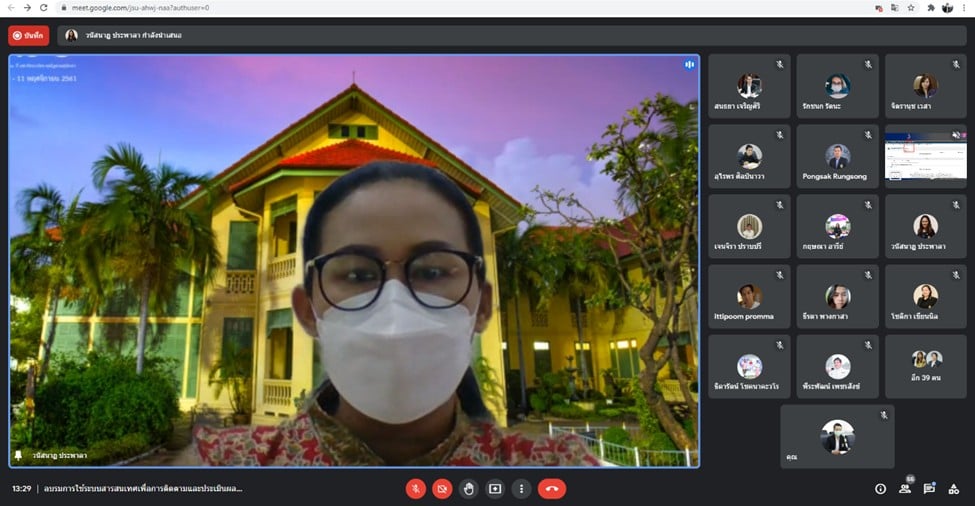The height and width of the screenshot is (506, 975).
Task: Select the ittipoom promma participant tile
Action: pos(749,297)
